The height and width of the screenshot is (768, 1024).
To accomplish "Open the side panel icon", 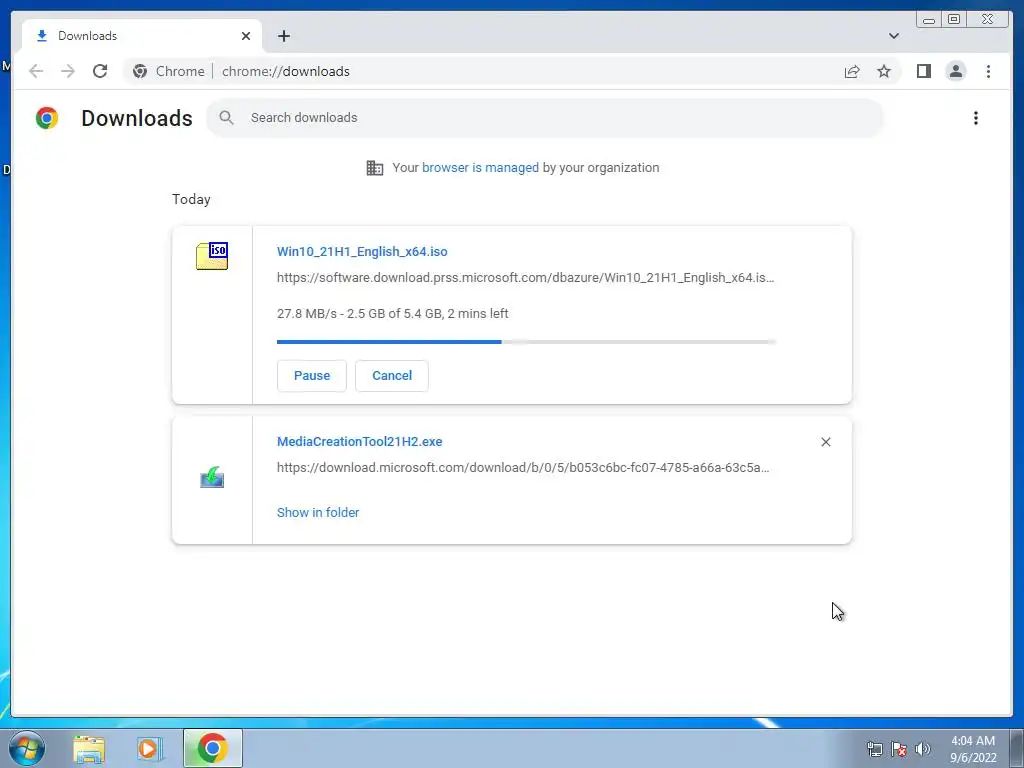I will click(x=923, y=71).
